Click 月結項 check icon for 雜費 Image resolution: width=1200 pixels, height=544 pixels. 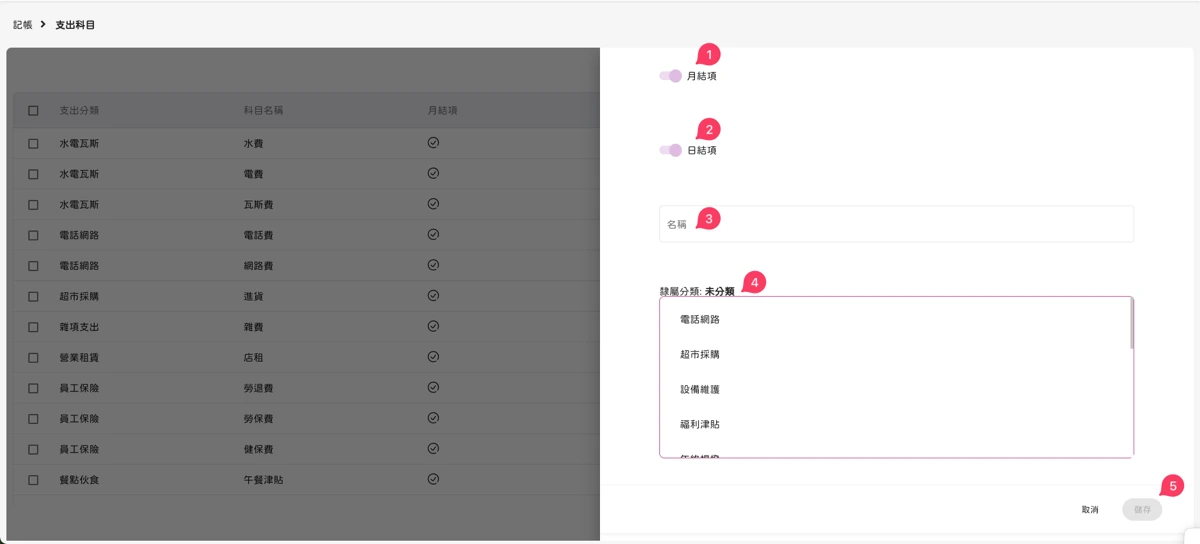tap(433, 326)
